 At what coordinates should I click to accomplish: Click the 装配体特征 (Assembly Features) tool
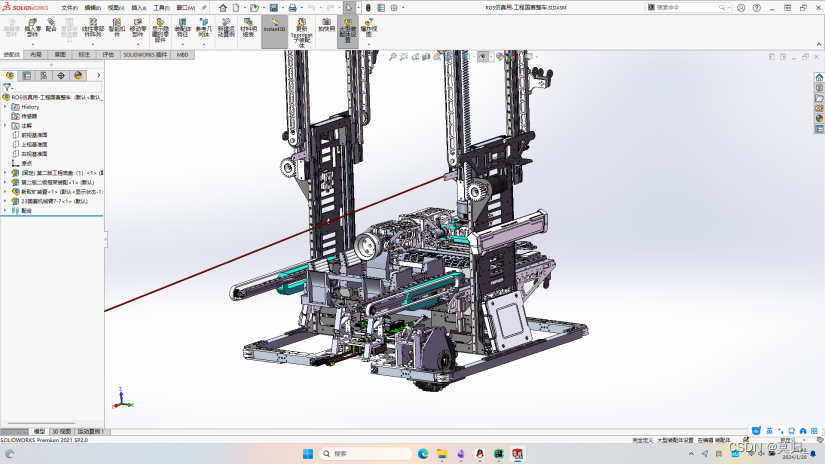pyautogui.click(x=182, y=28)
